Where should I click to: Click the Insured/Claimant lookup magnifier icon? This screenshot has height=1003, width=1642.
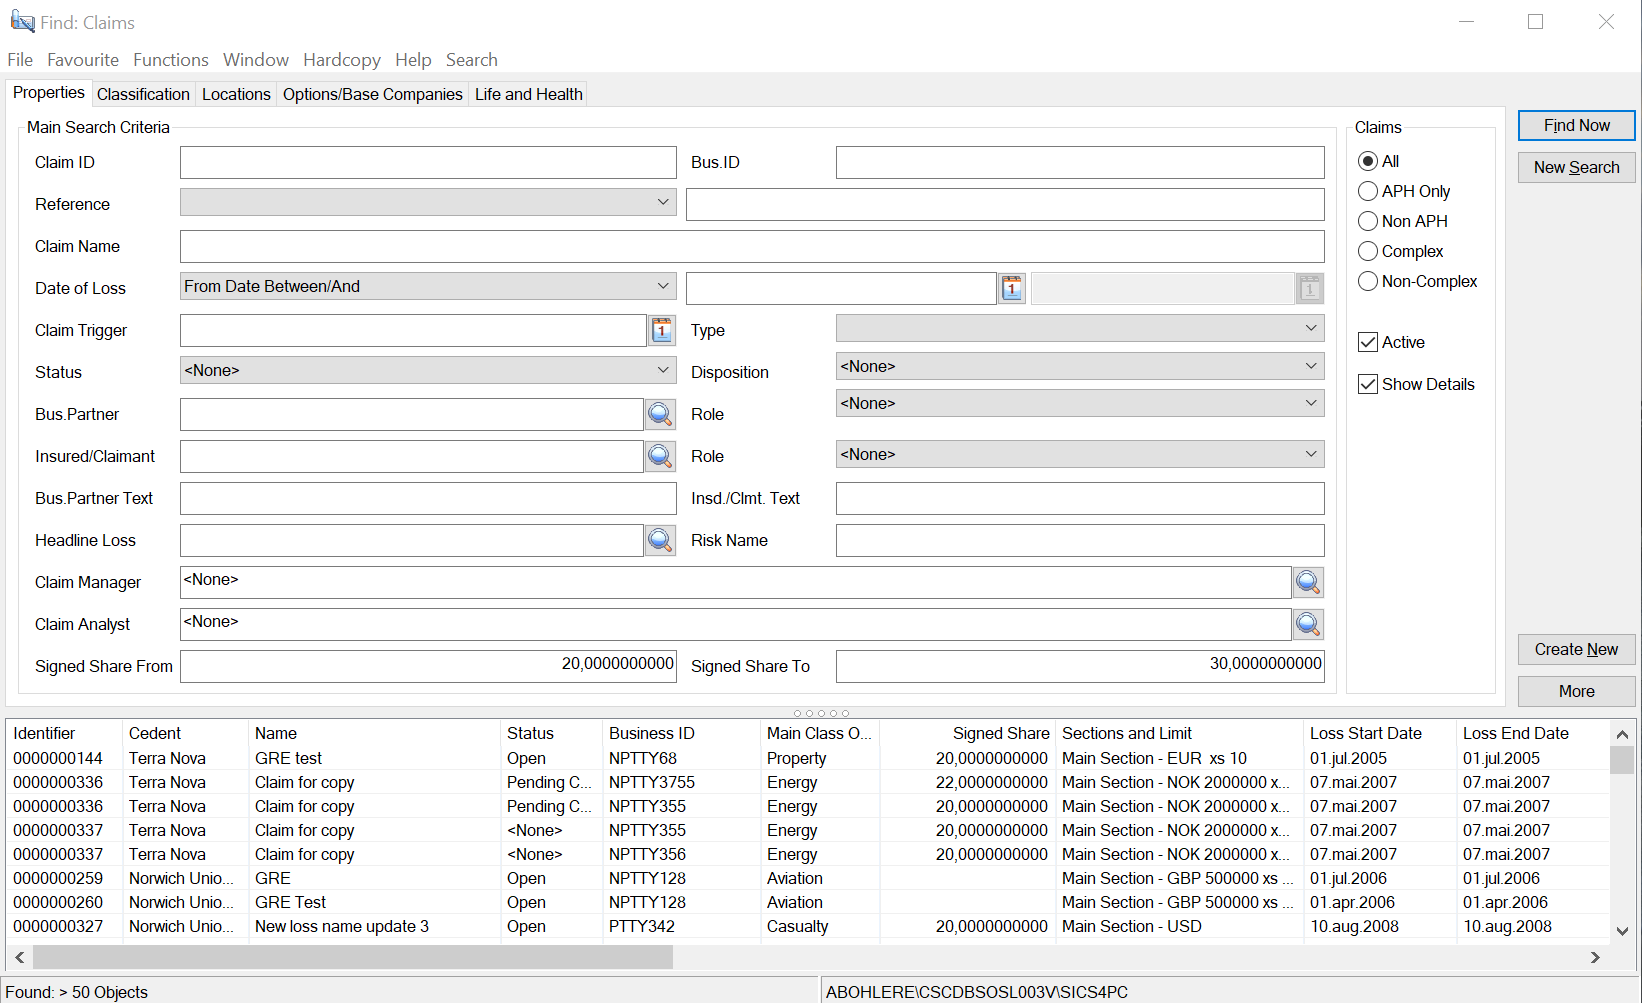click(660, 457)
